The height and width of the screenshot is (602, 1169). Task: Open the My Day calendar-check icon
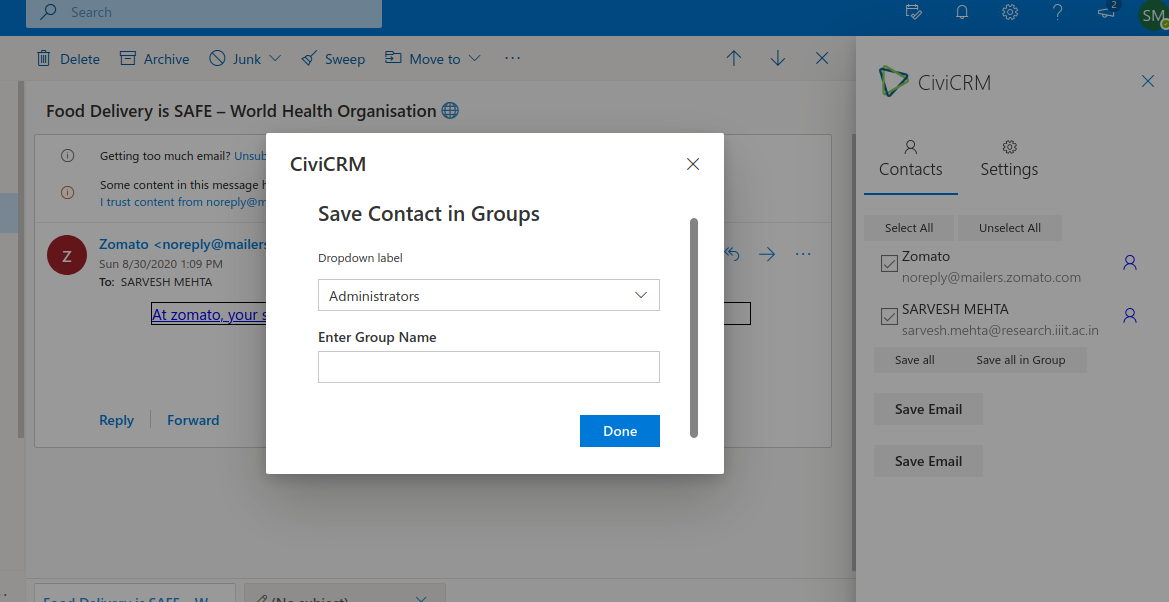(x=913, y=12)
